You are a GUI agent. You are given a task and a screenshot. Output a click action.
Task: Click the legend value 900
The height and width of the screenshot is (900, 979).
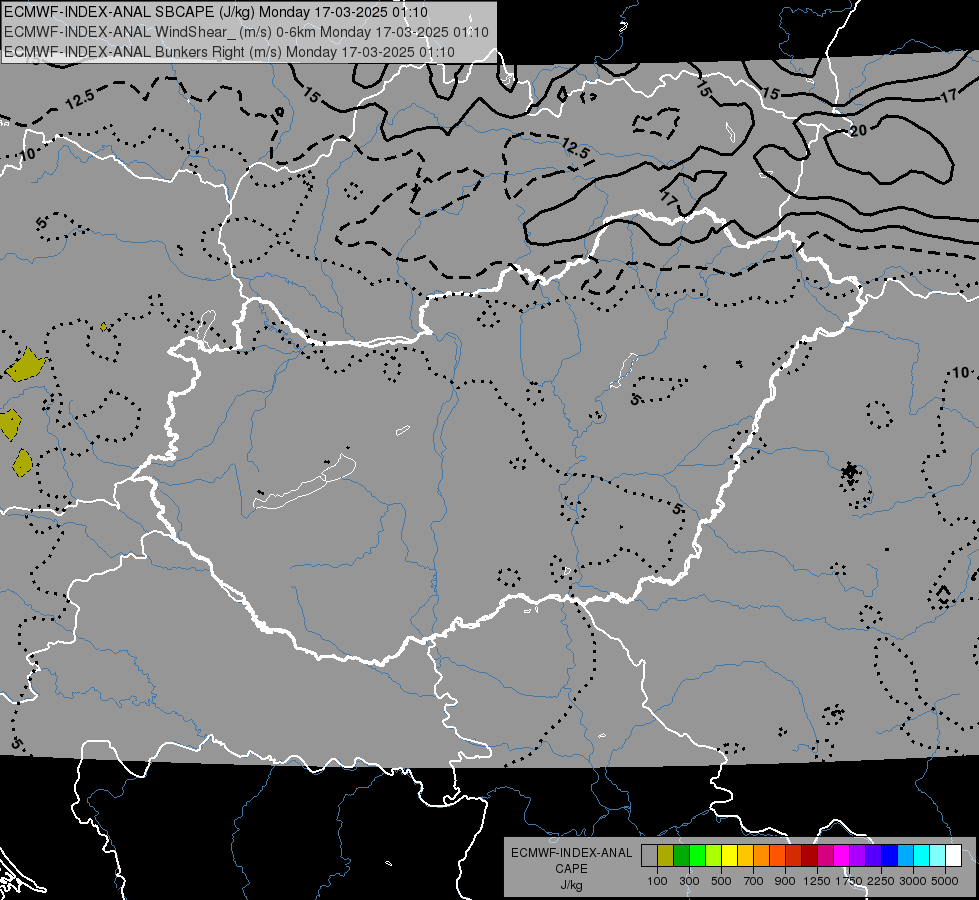(x=785, y=881)
